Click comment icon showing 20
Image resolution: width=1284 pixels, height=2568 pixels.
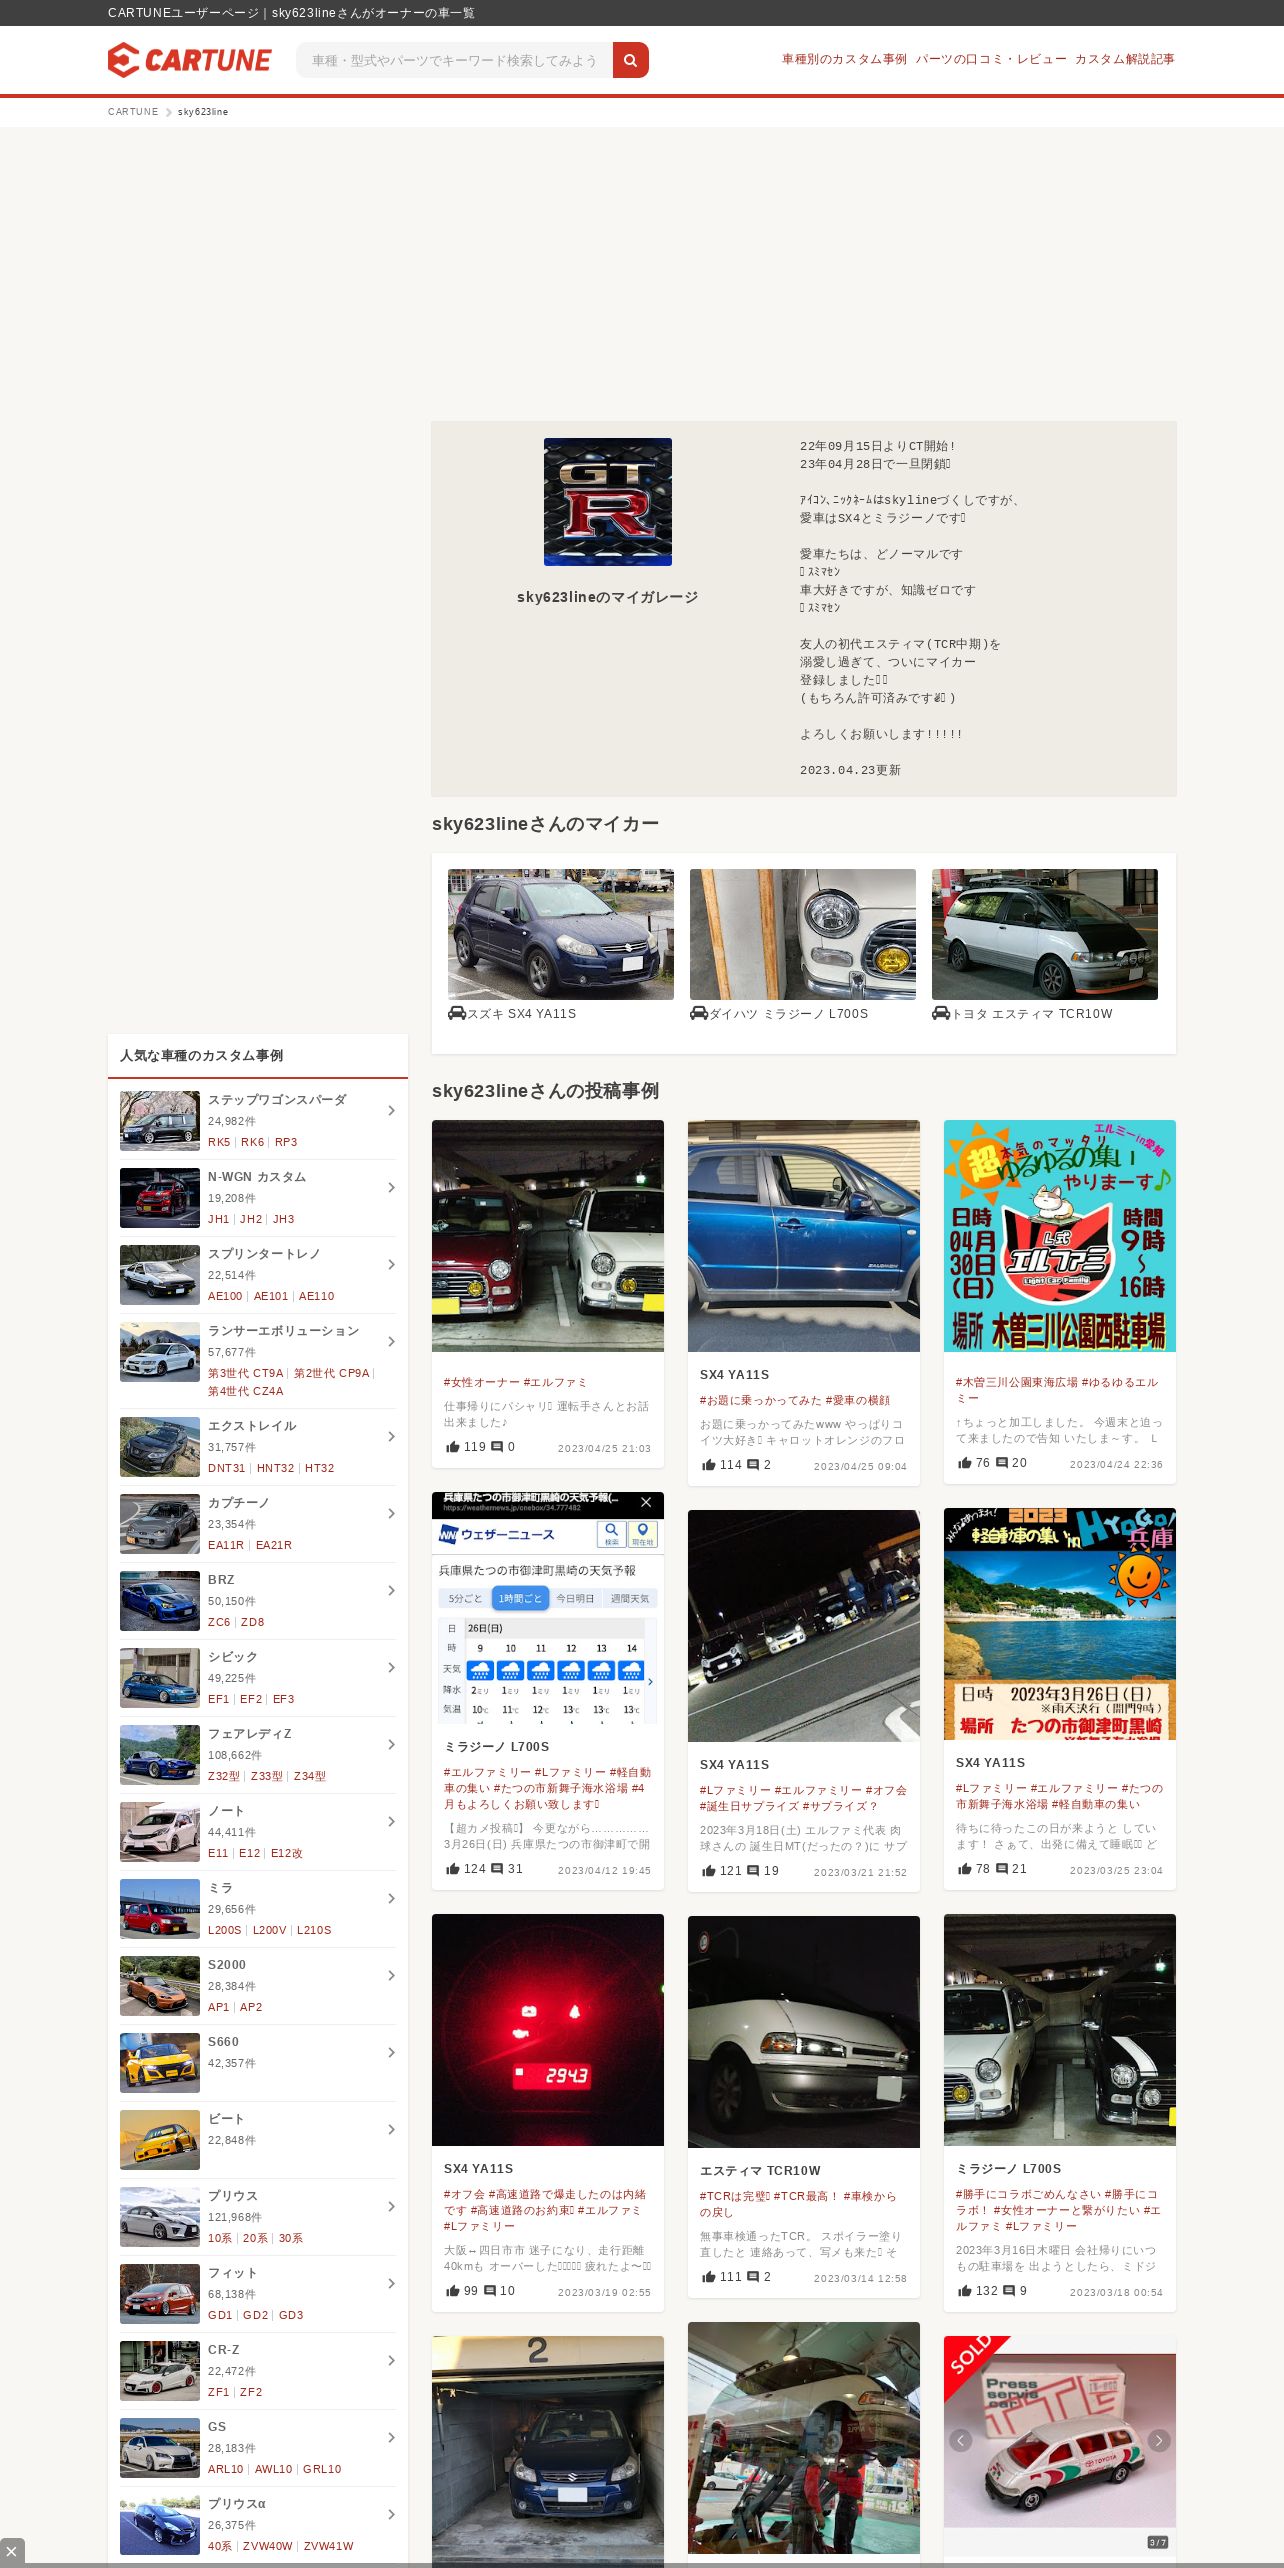(1002, 1463)
